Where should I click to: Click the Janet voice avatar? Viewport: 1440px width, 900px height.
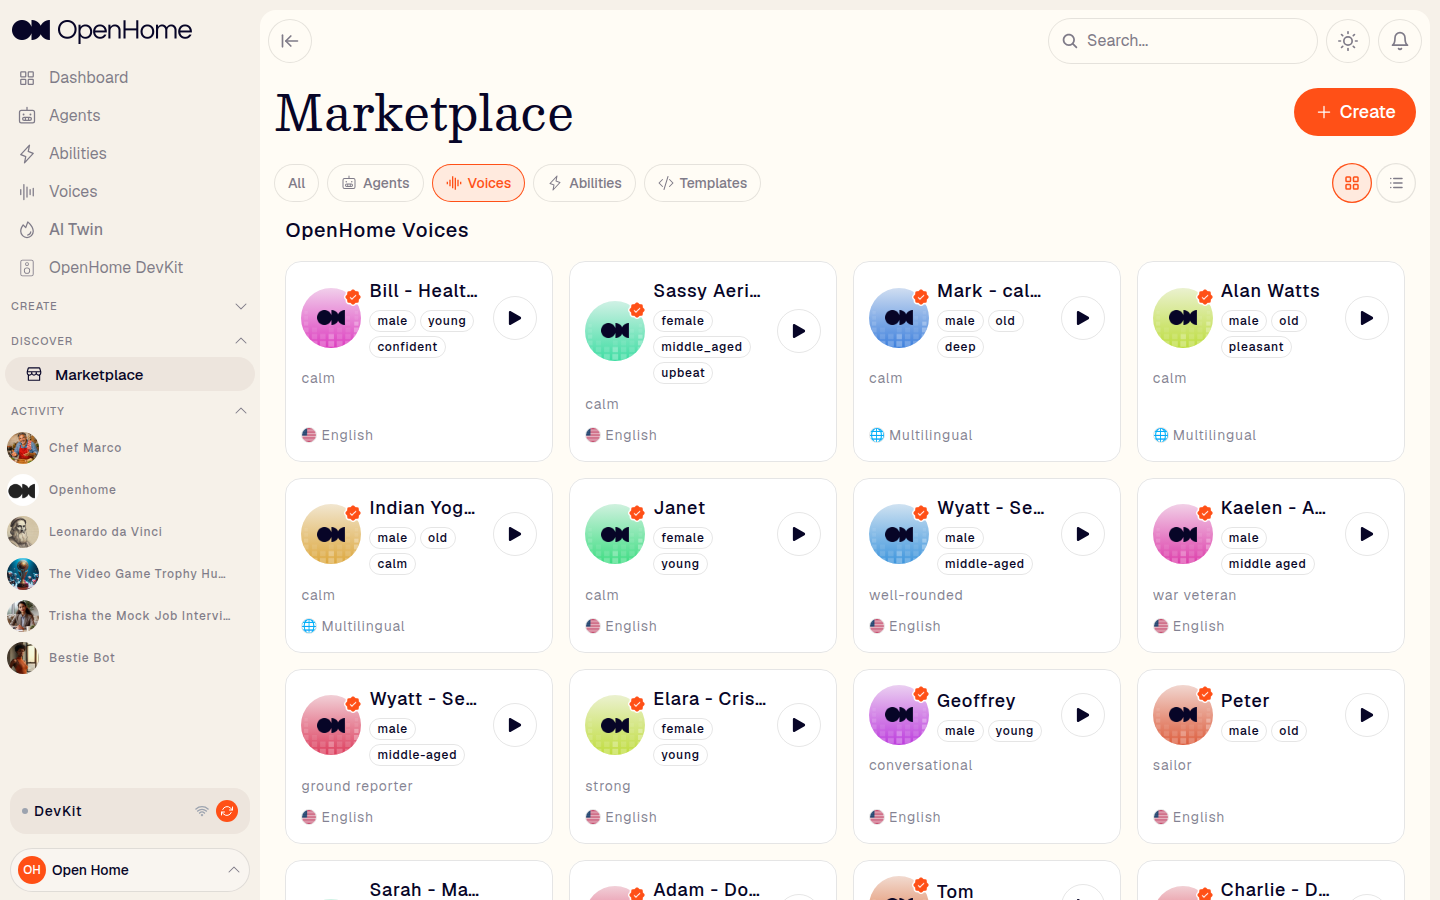pos(615,534)
